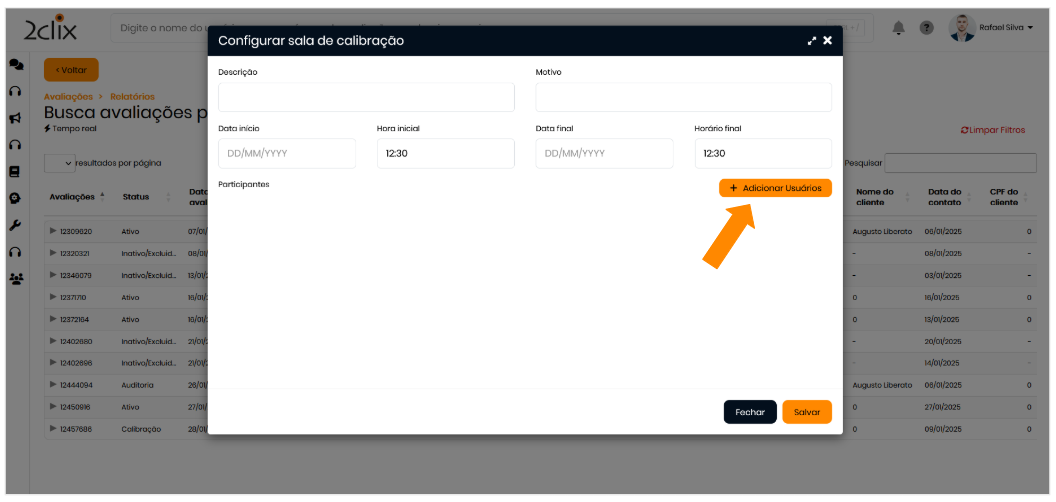Open the chat bubbles sidebar icon
The image size is (1056, 502).
coord(16,64)
